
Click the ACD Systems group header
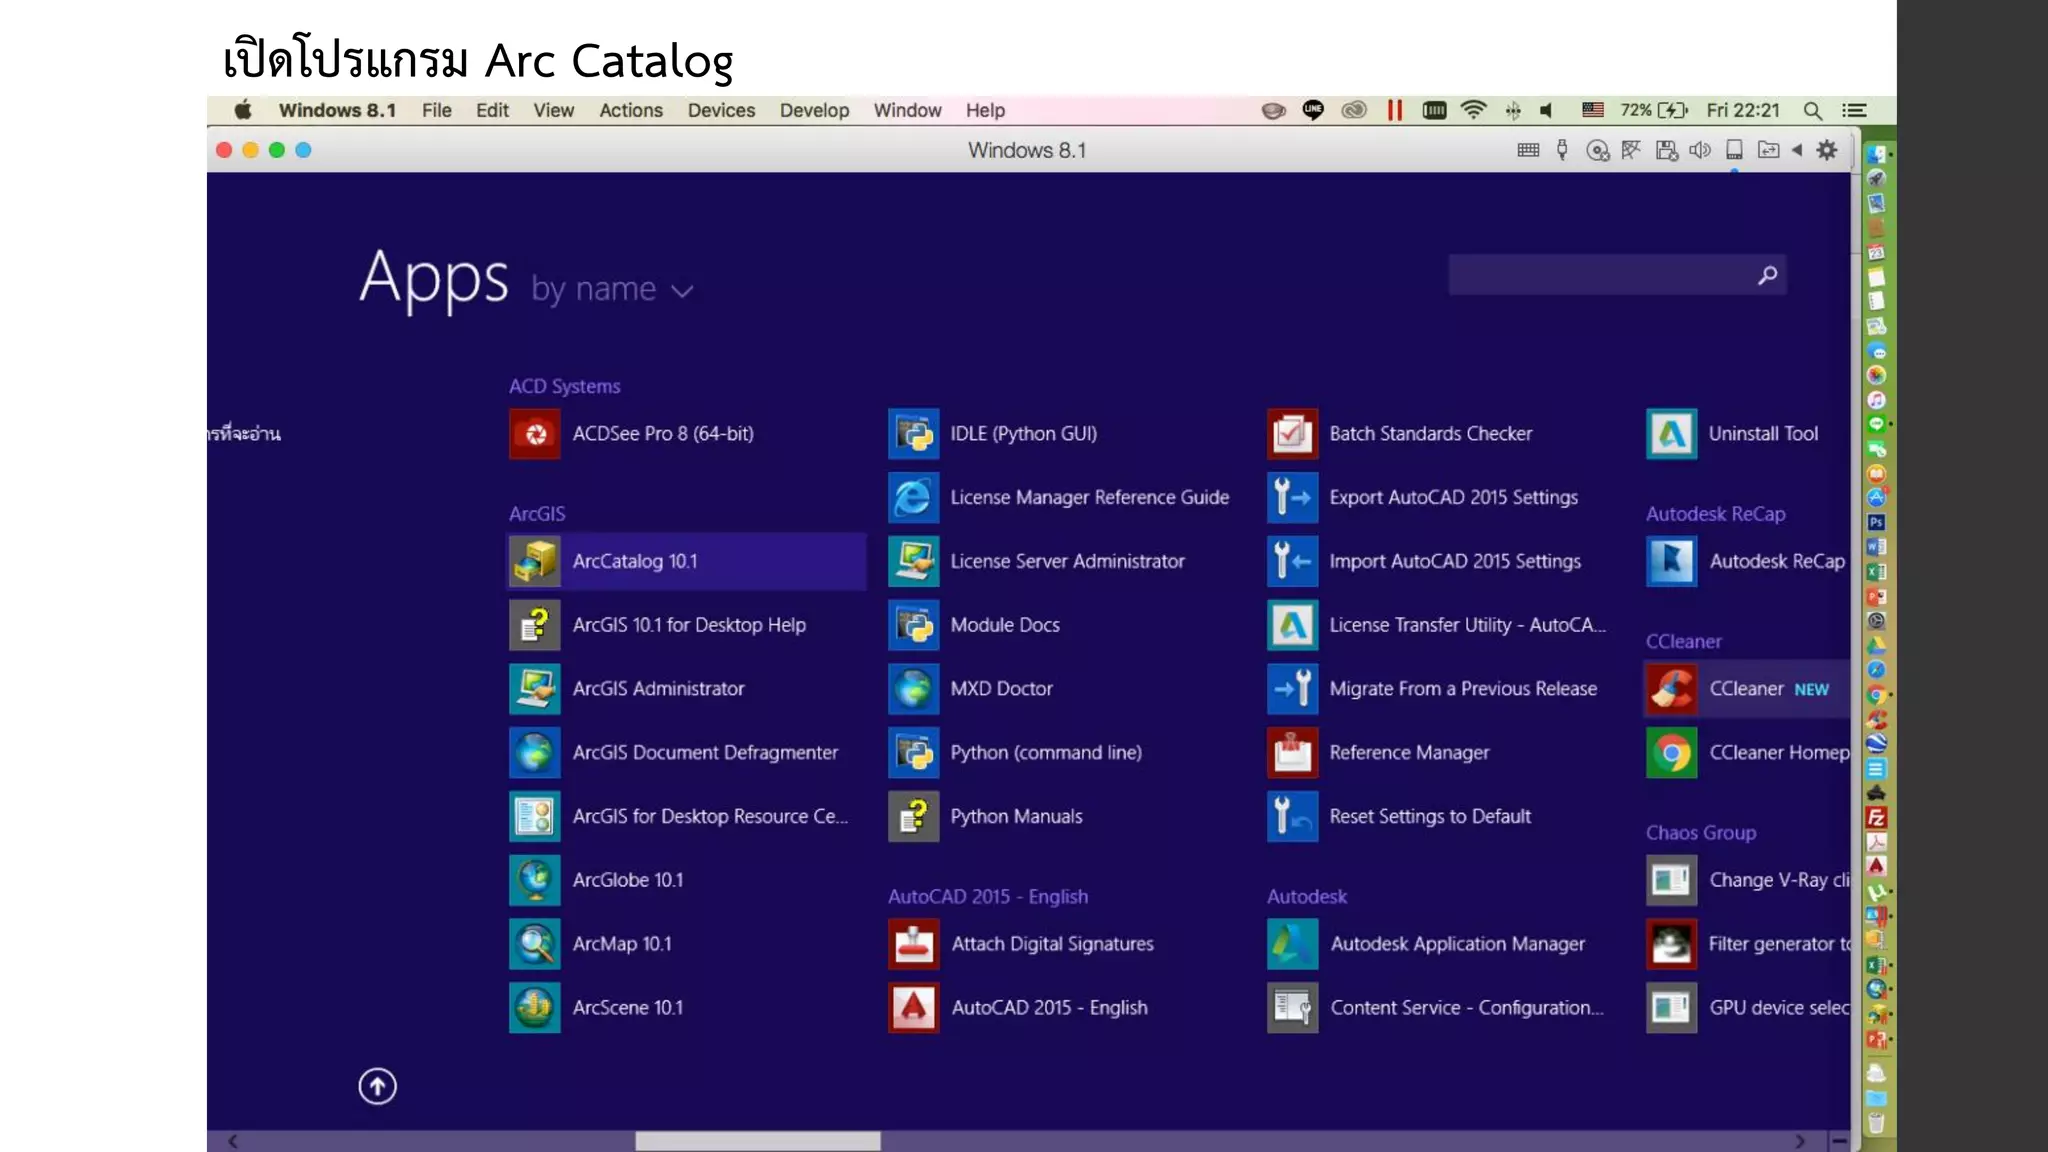pyautogui.click(x=565, y=386)
